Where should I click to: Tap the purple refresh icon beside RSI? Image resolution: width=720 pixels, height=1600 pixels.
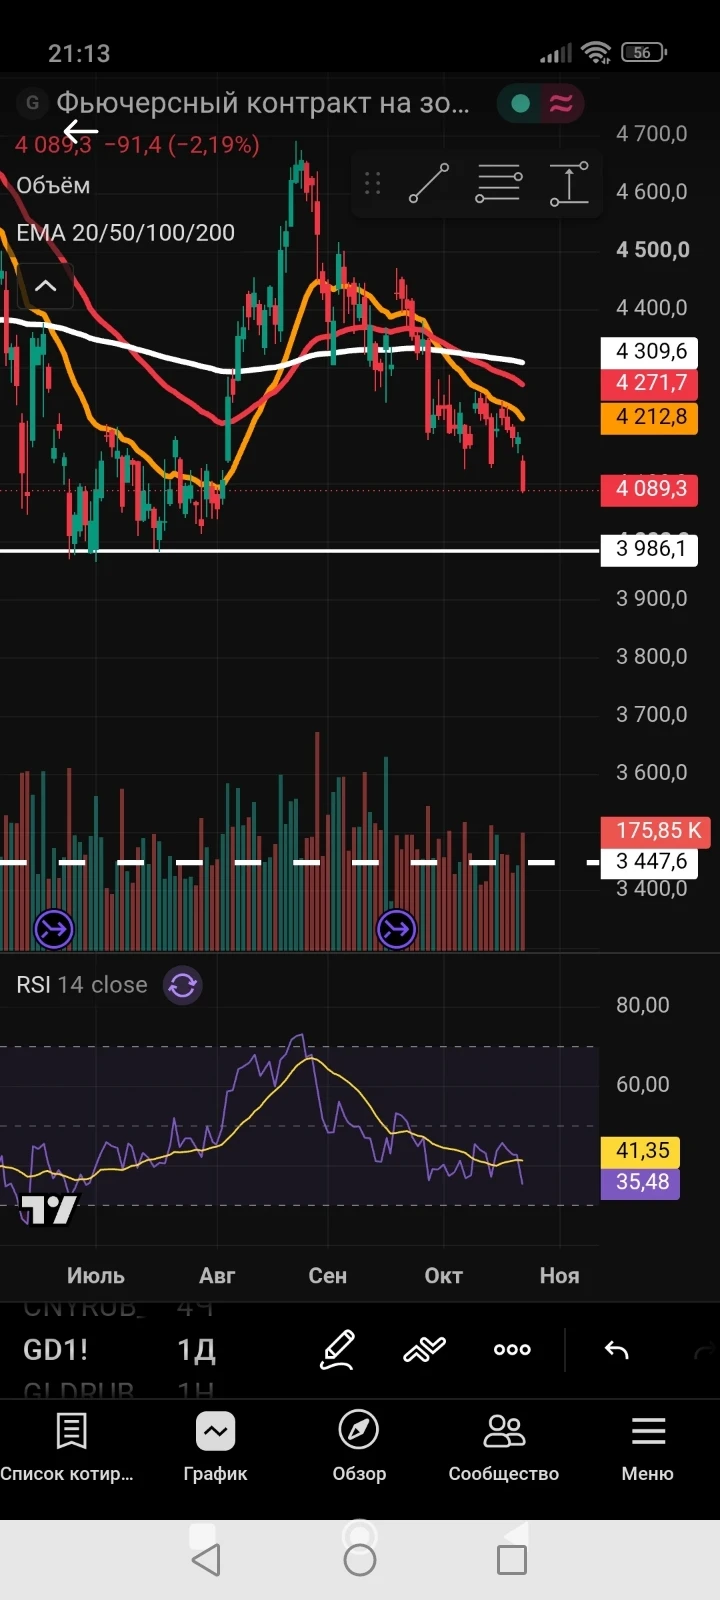[x=183, y=986]
